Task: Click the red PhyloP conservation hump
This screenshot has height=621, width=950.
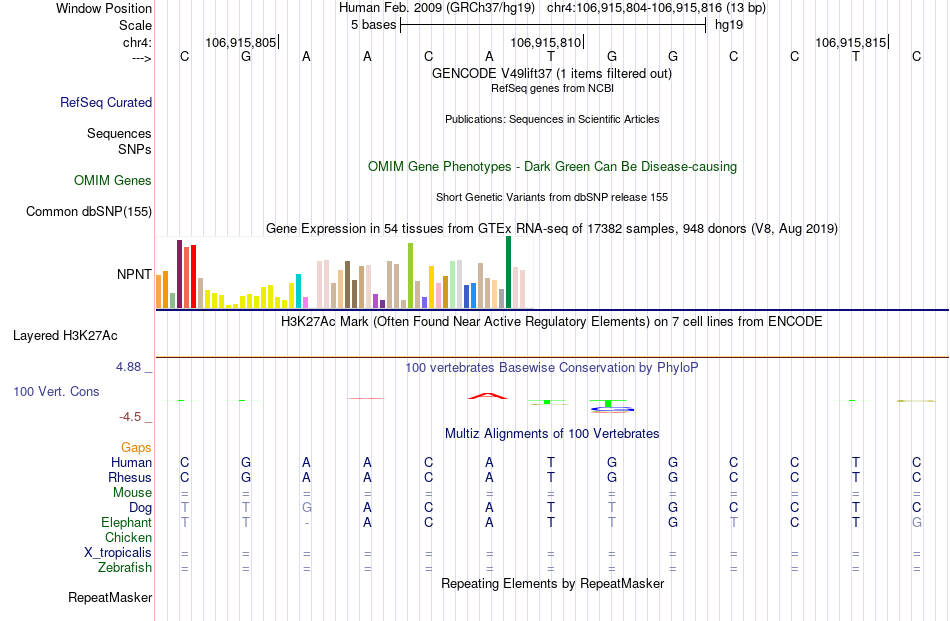Action: click(488, 396)
